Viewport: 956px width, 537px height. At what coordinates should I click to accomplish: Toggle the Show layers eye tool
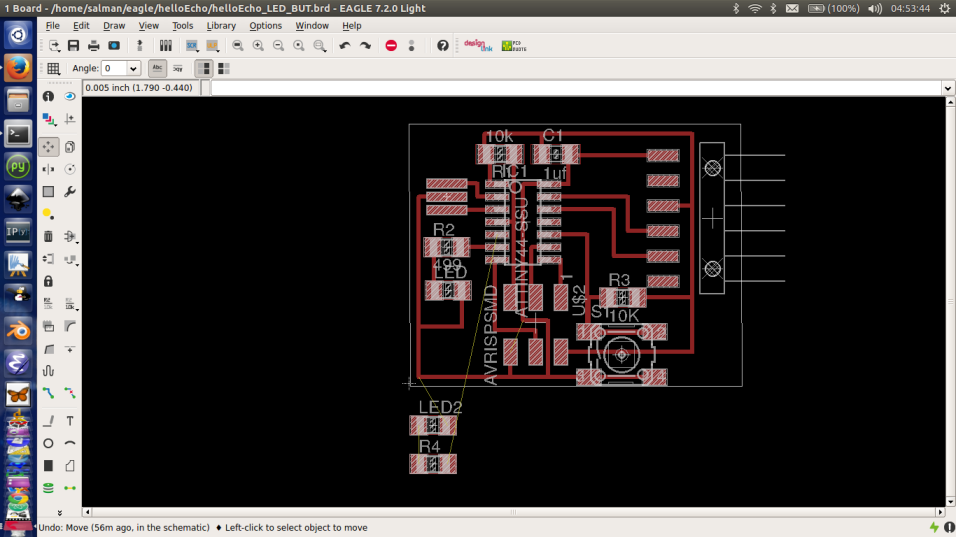[70, 97]
